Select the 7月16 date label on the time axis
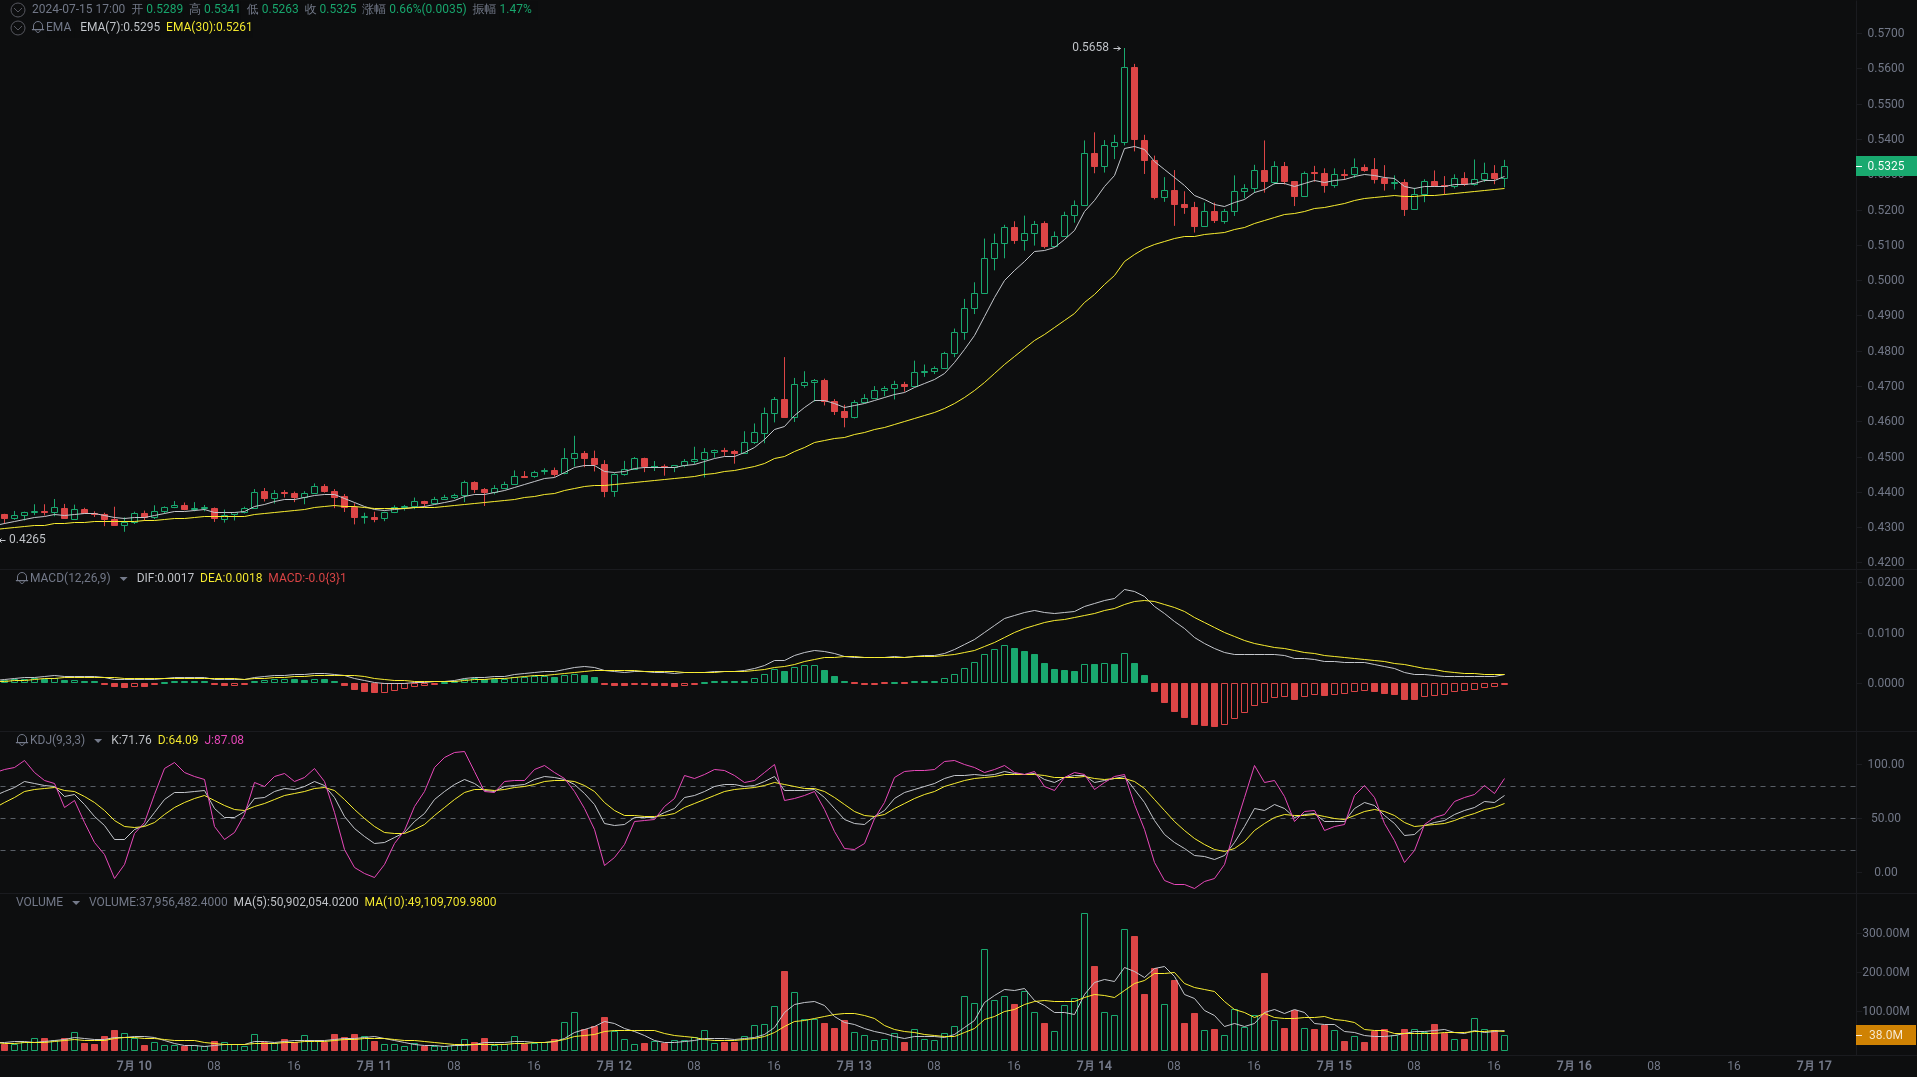This screenshot has width=1917, height=1077. click(1573, 1066)
